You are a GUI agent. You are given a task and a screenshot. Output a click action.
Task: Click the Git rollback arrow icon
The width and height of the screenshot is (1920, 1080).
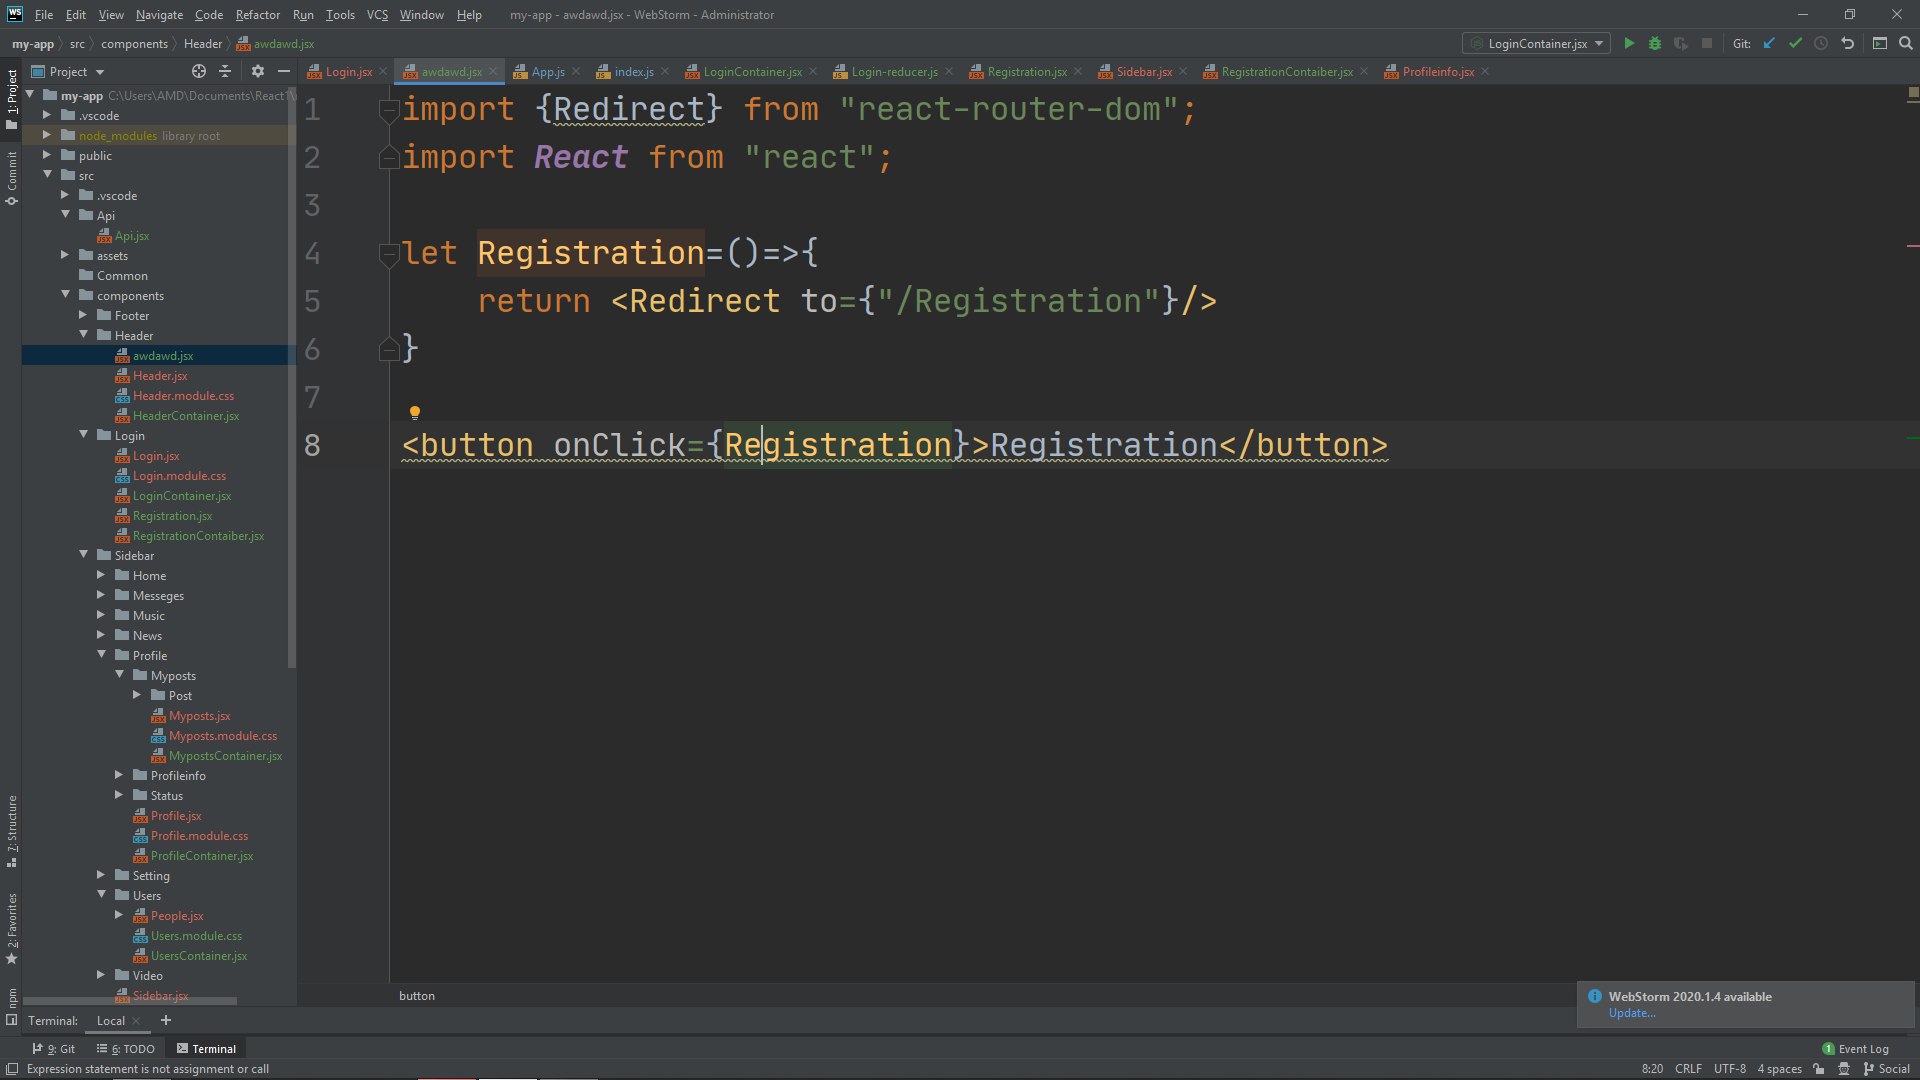1847,43
